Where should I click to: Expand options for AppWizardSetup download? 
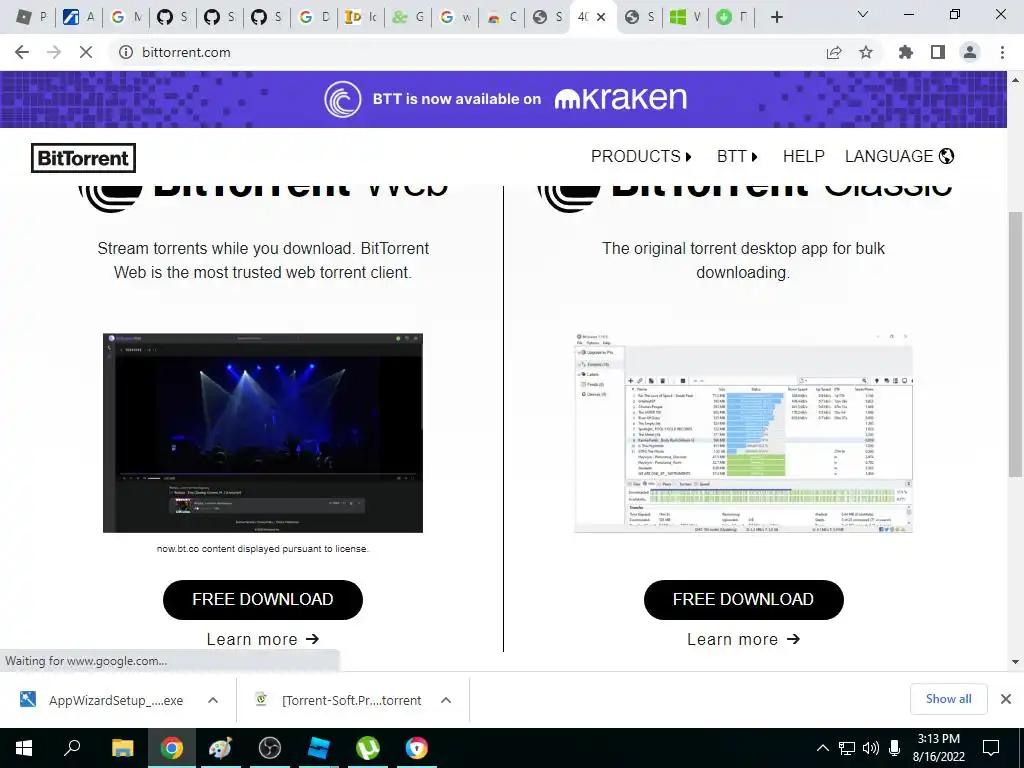coord(213,700)
